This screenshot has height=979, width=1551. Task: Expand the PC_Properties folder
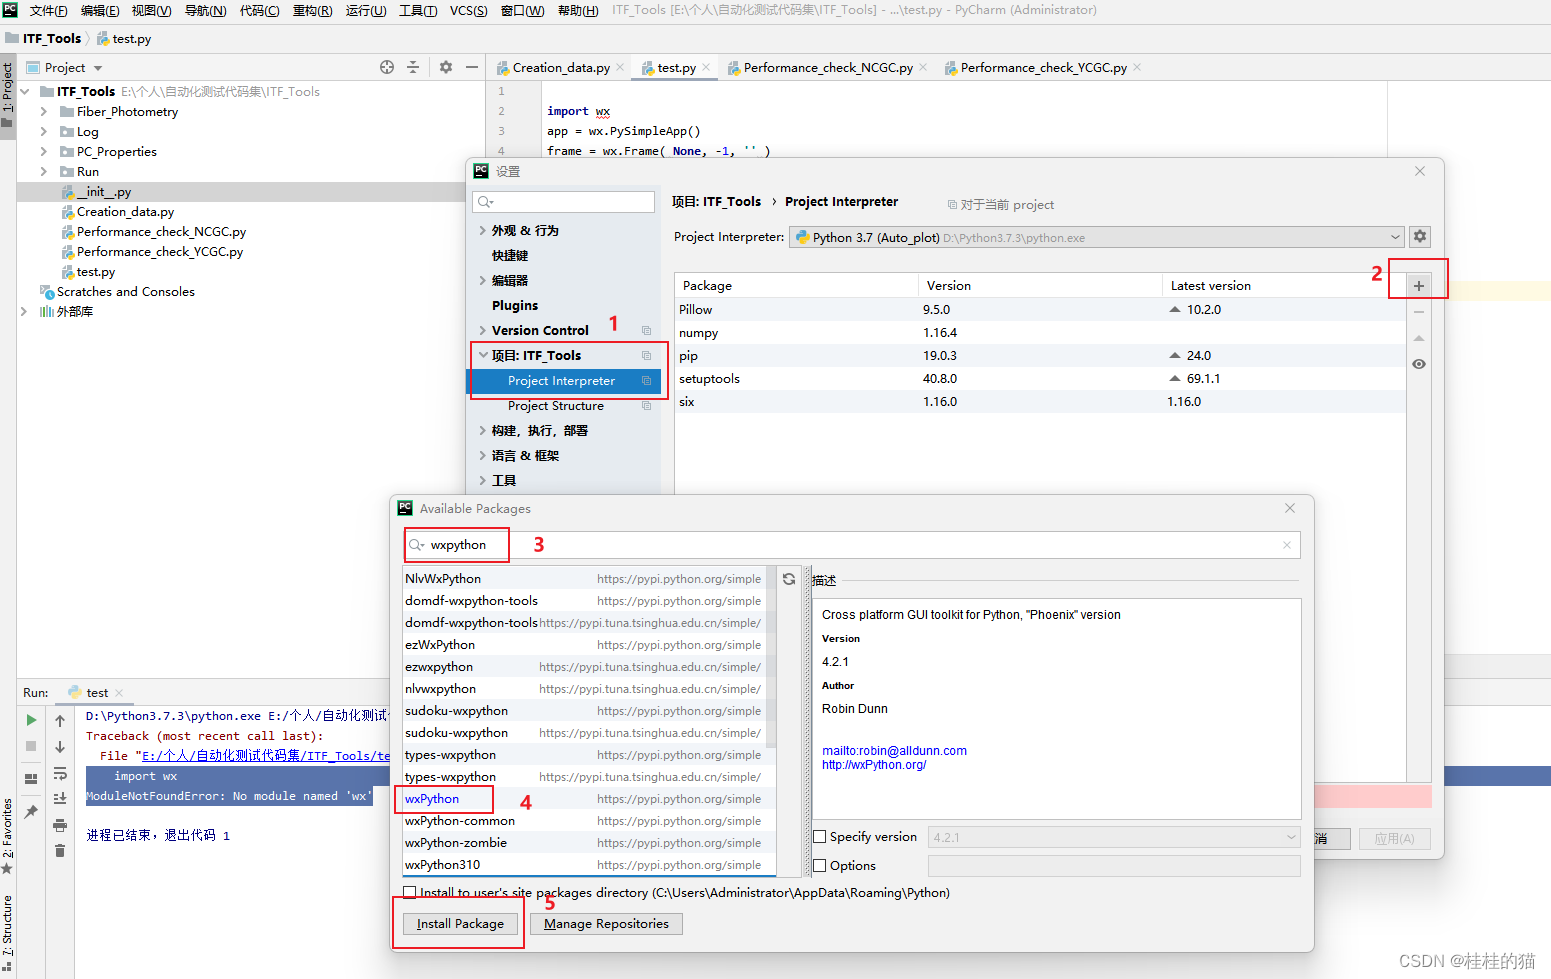(43, 152)
